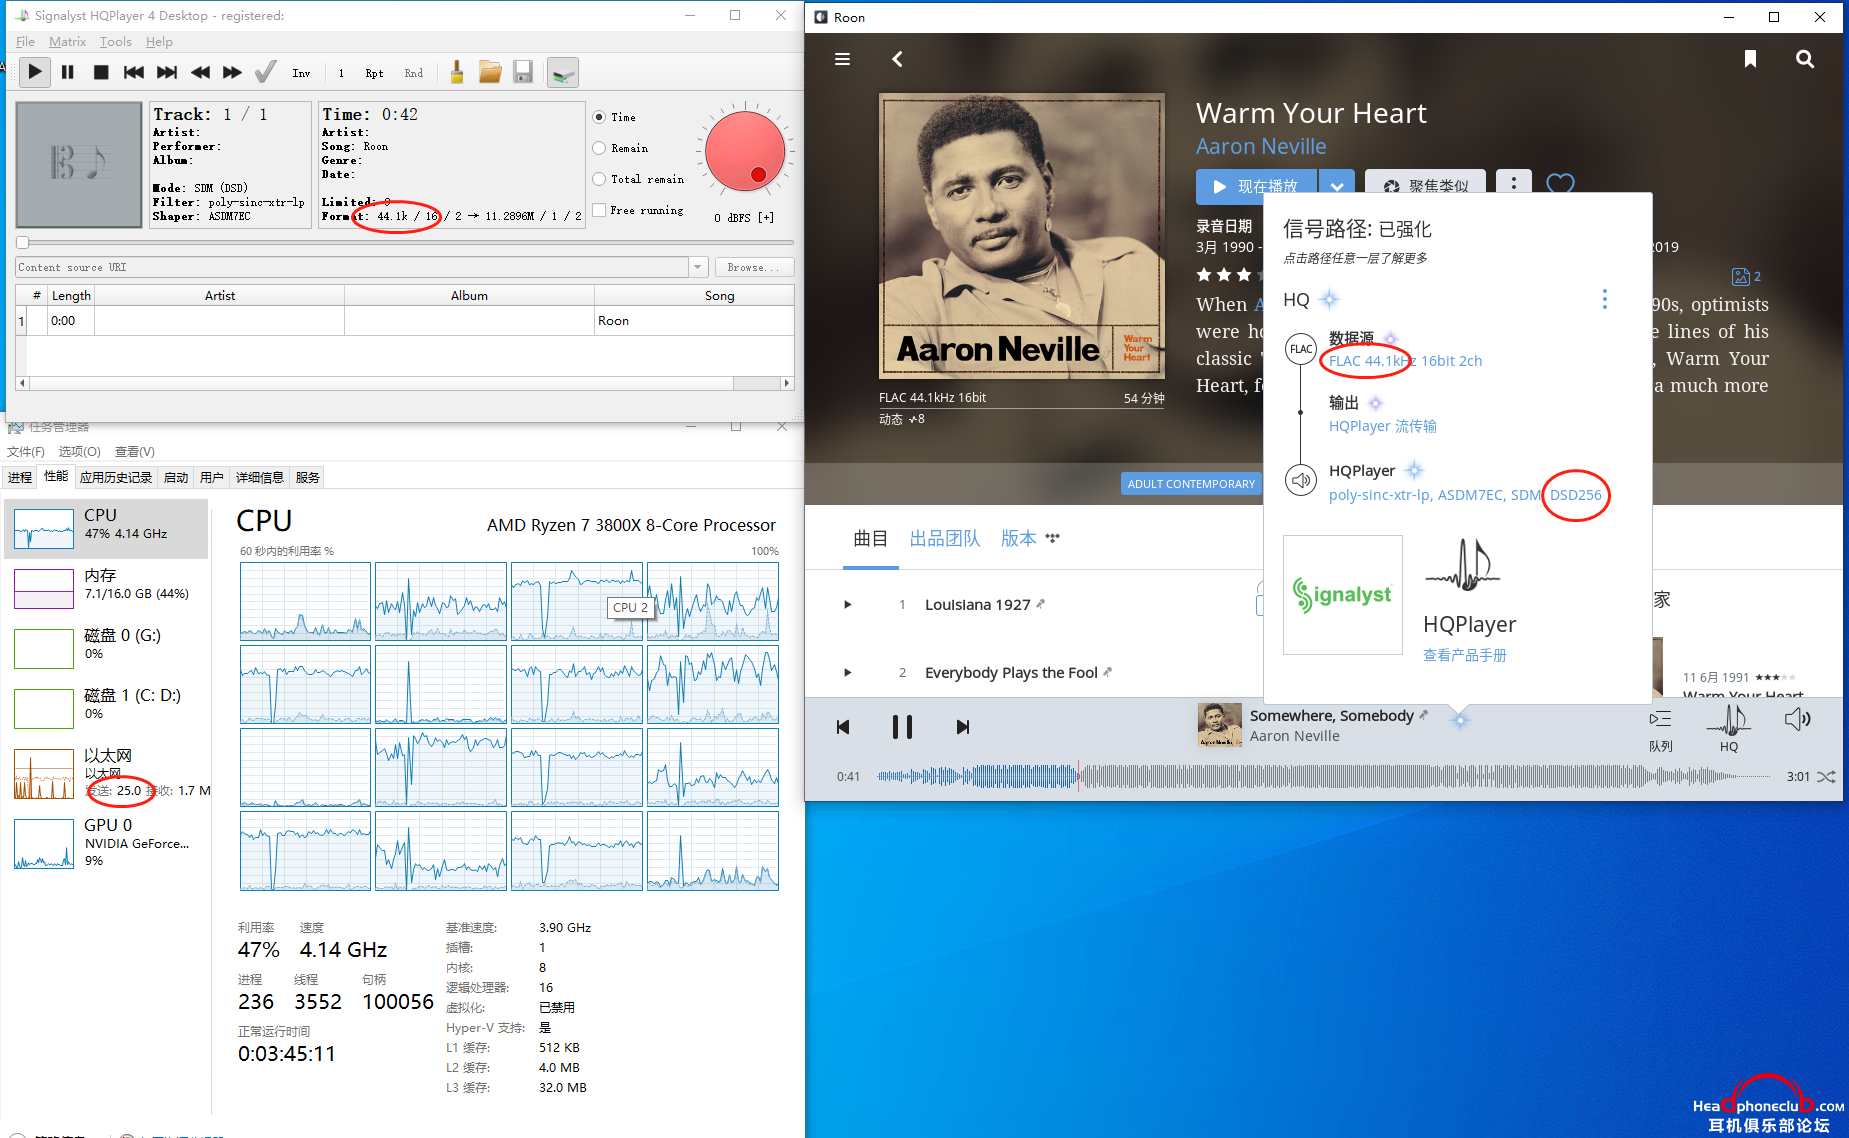Open playlist folder icon in HQPlayer
This screenshot has width=1849, height=1138.
point(490,72)
